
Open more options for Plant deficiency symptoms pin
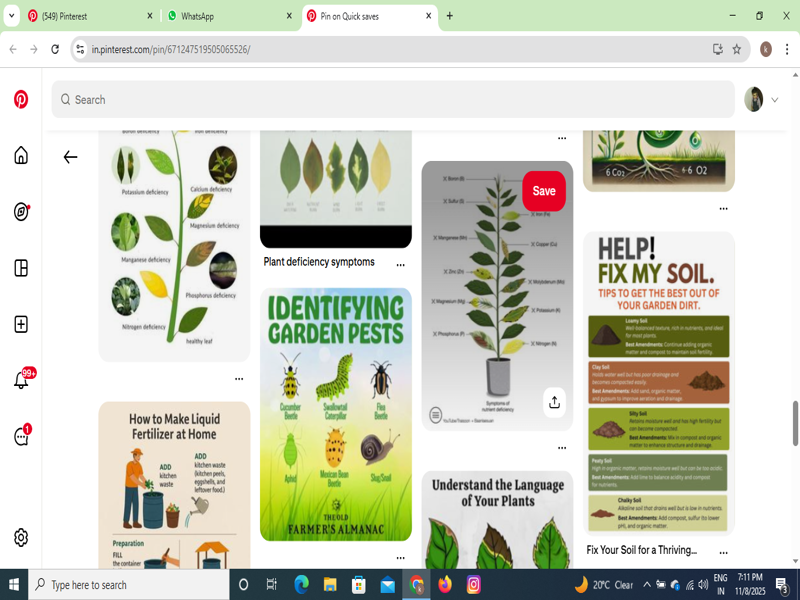pos(400,265)
